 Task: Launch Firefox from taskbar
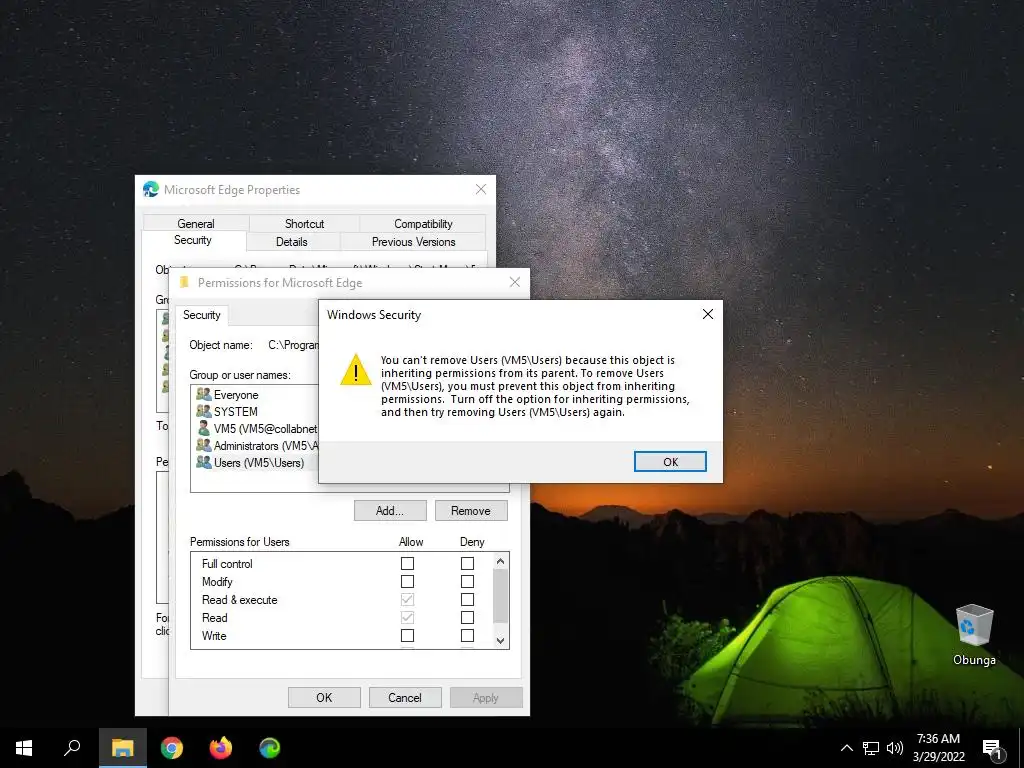tap(221, 748)
